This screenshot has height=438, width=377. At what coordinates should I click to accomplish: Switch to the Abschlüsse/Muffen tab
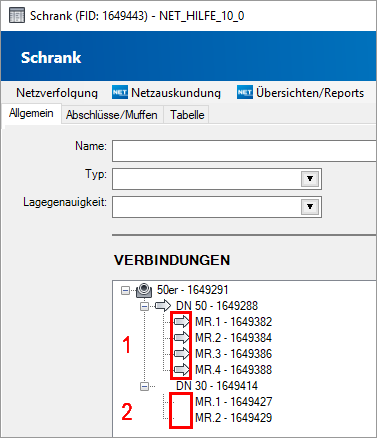[x=112, y=115]
